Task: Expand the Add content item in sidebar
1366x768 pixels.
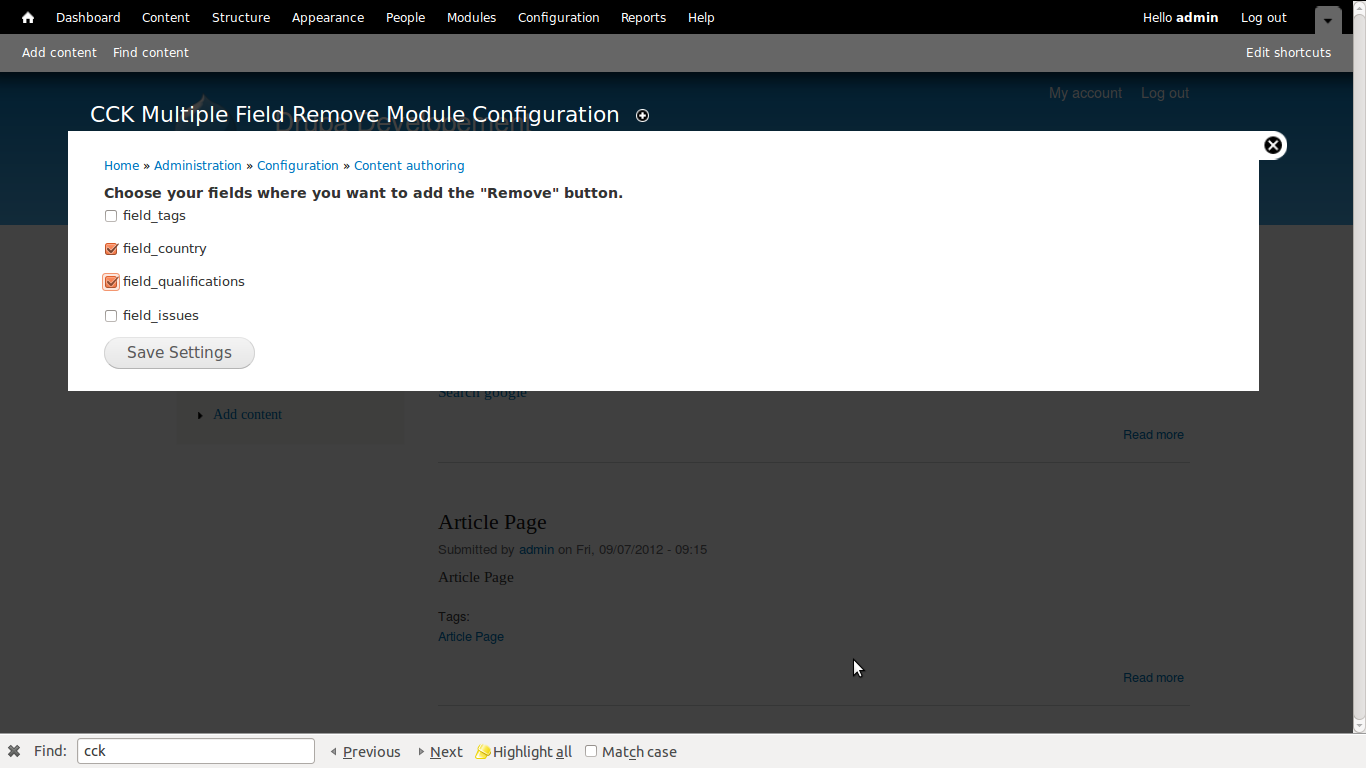Action: point(200,414)
